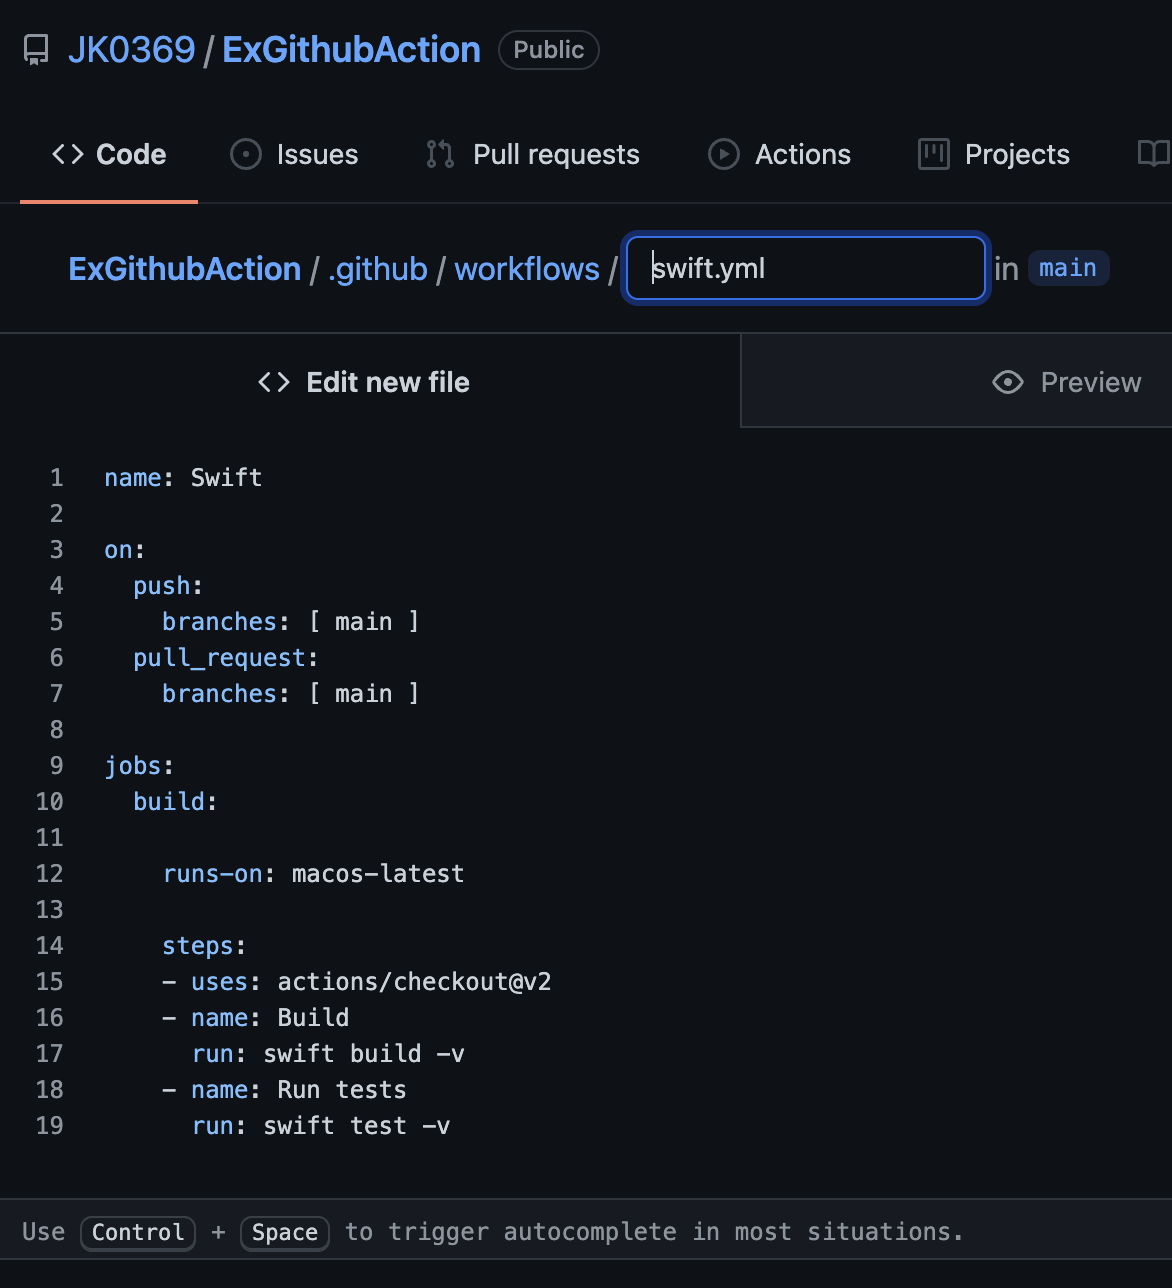Click the Pull requests branch icon
Viewport: 1172px width, 1288px height.
pyautogui.click(x=440, y=154)
